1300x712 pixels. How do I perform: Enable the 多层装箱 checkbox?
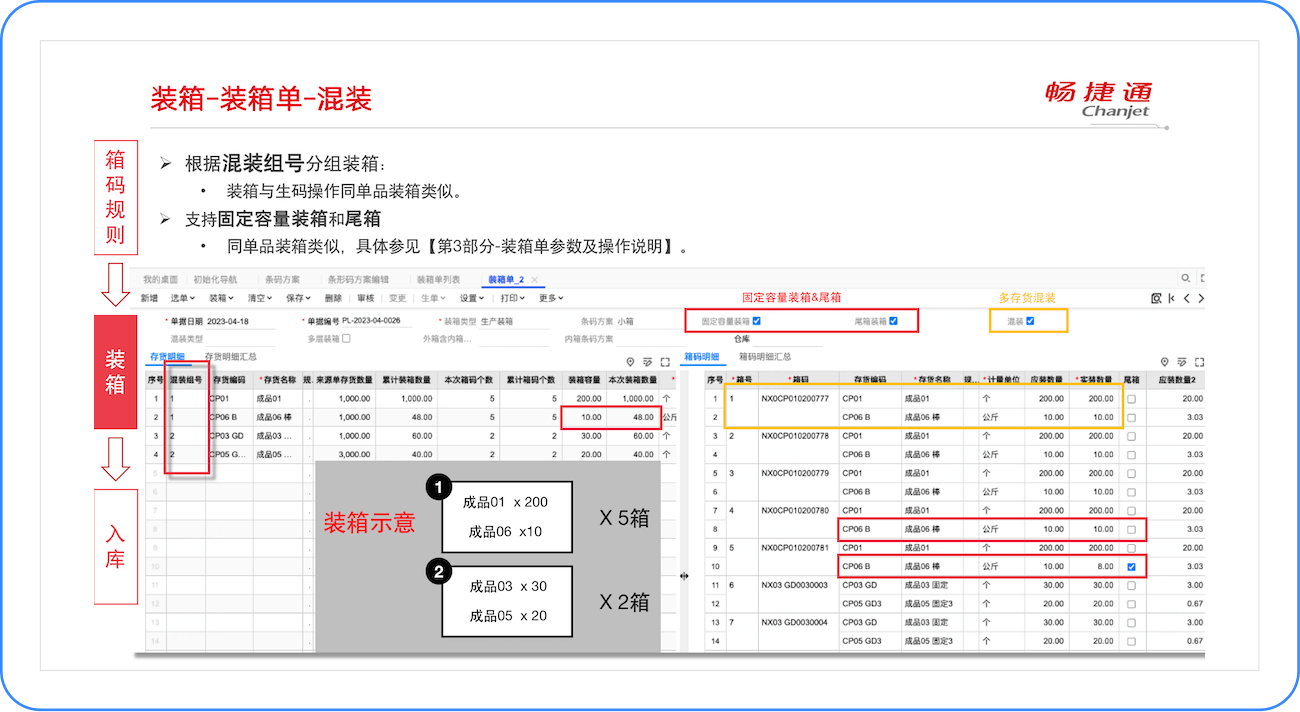[346, 339]
